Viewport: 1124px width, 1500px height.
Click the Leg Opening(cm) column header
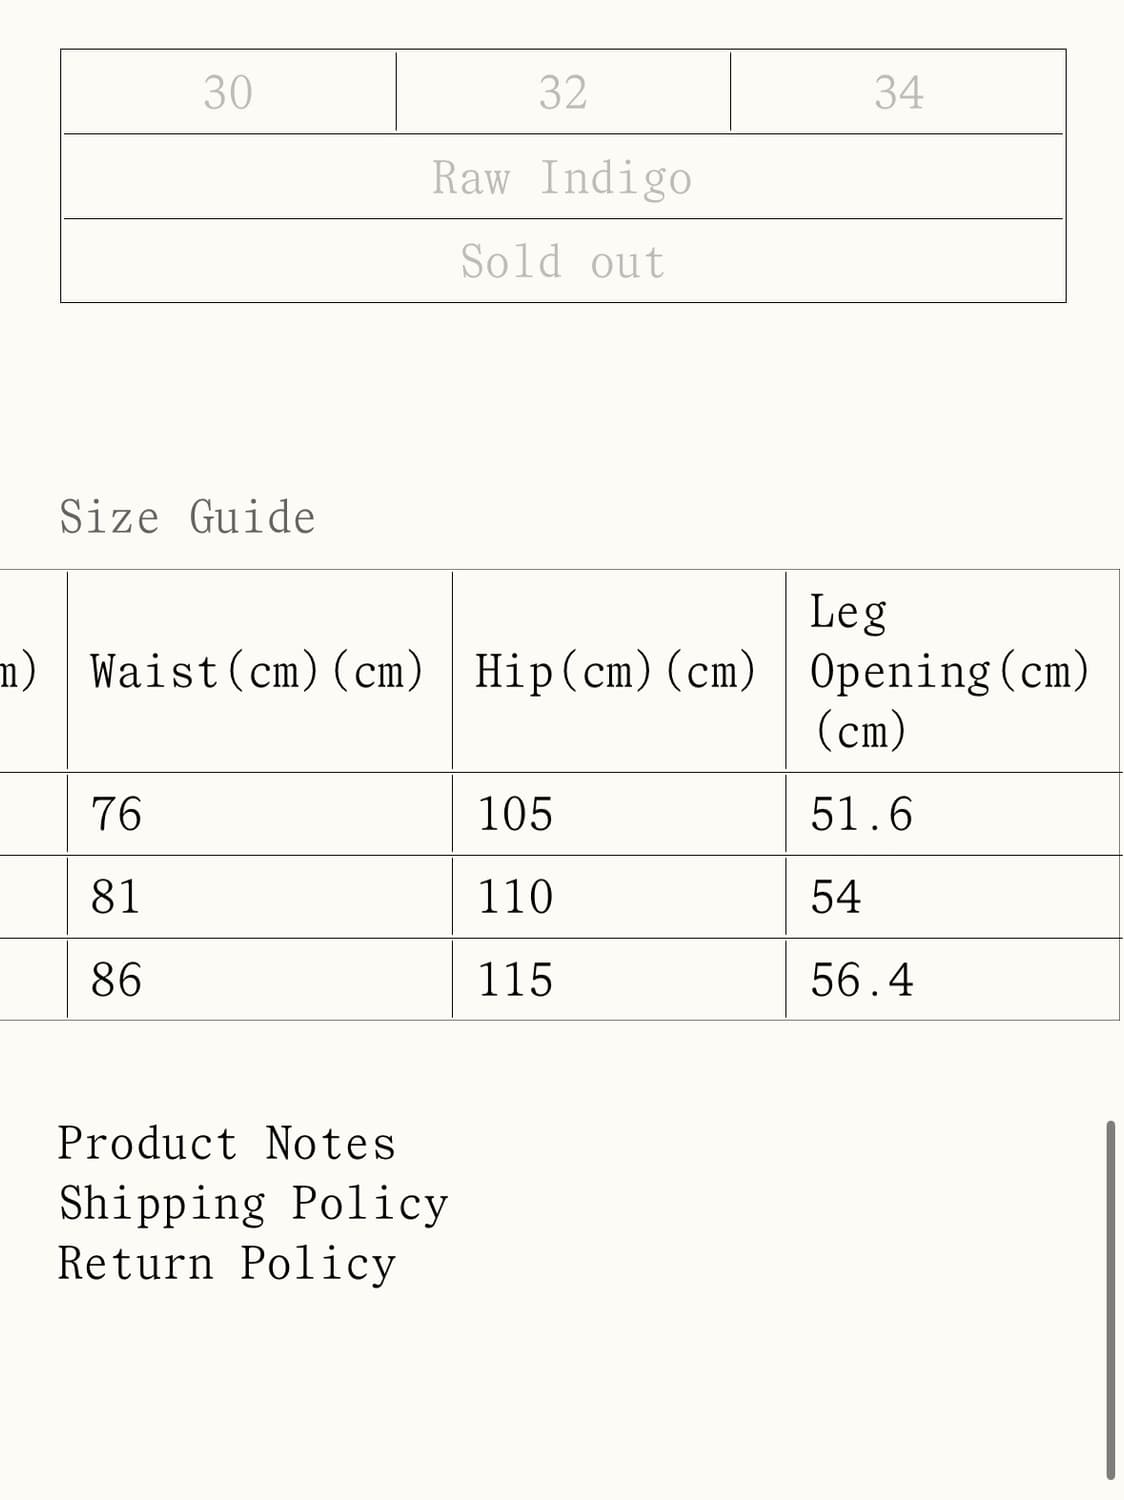point(952,671)
